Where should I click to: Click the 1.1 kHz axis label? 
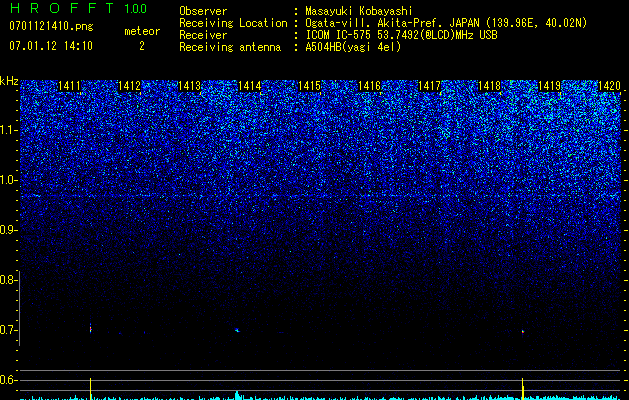(x=7, y=130)
